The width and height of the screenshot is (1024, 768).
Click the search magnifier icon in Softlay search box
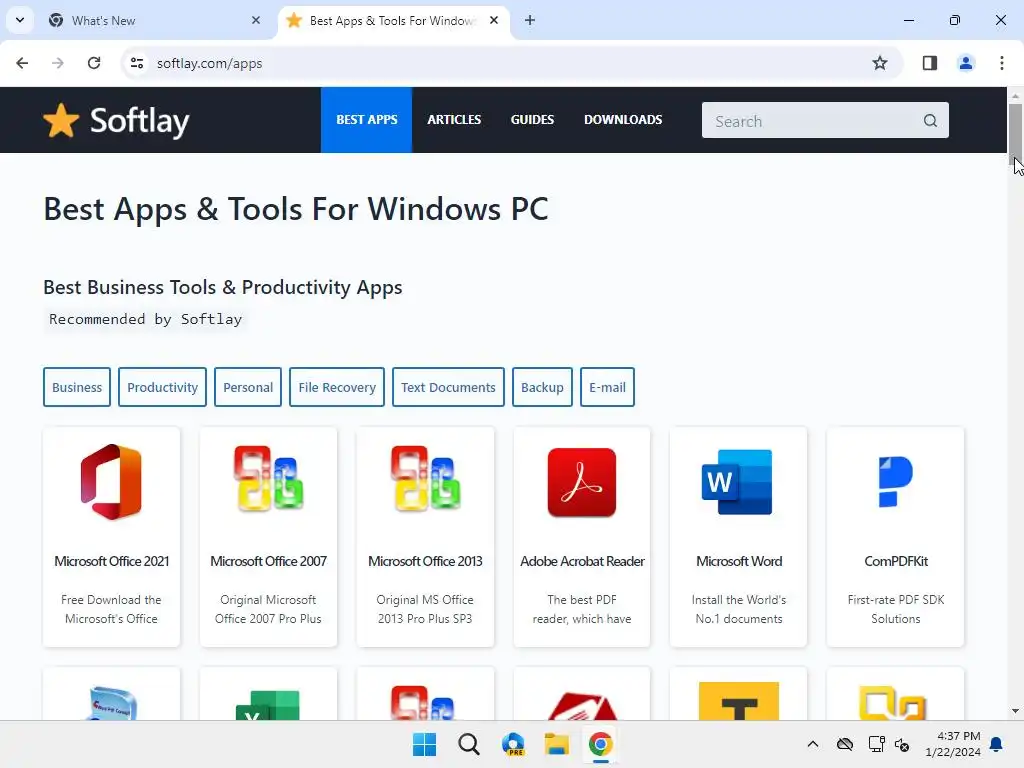tap(930, 121)
